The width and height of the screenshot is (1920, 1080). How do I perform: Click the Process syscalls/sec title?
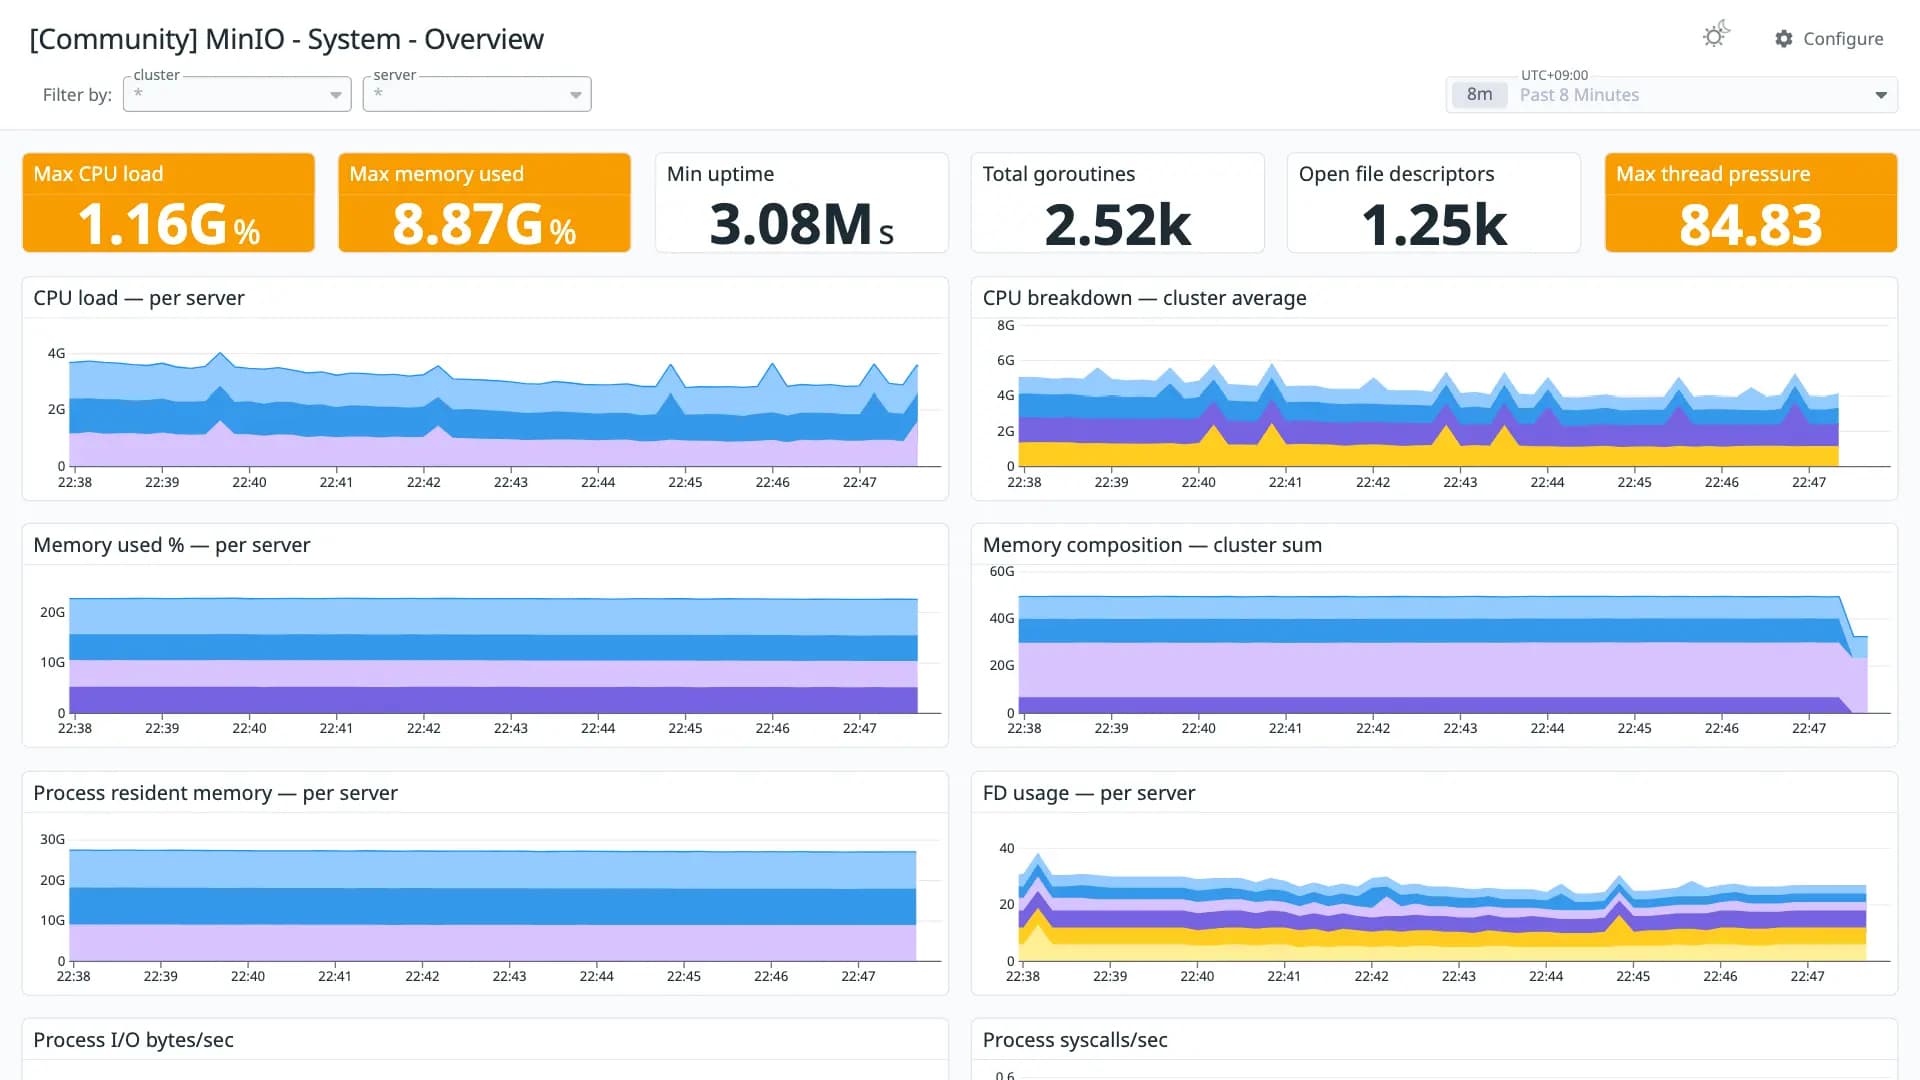[x=1075, y=1040]
